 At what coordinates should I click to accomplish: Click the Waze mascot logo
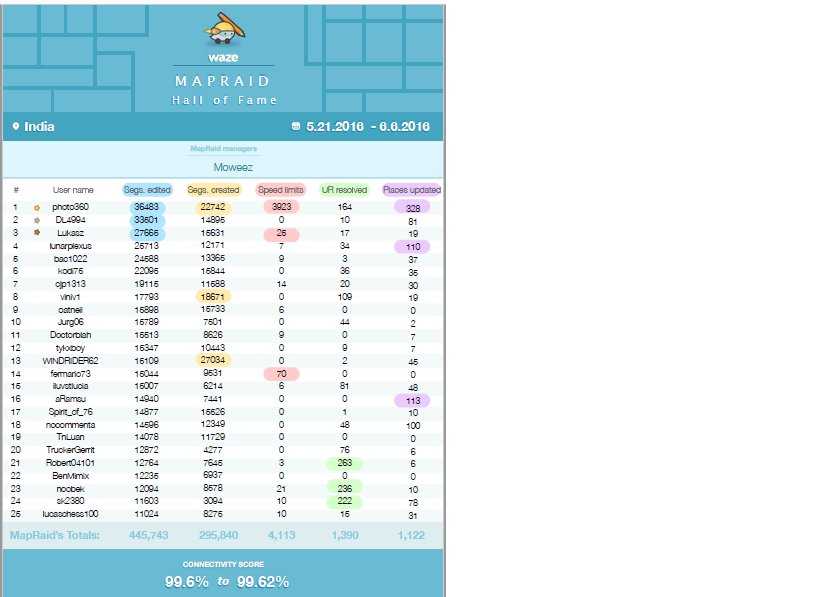(224, 32)
